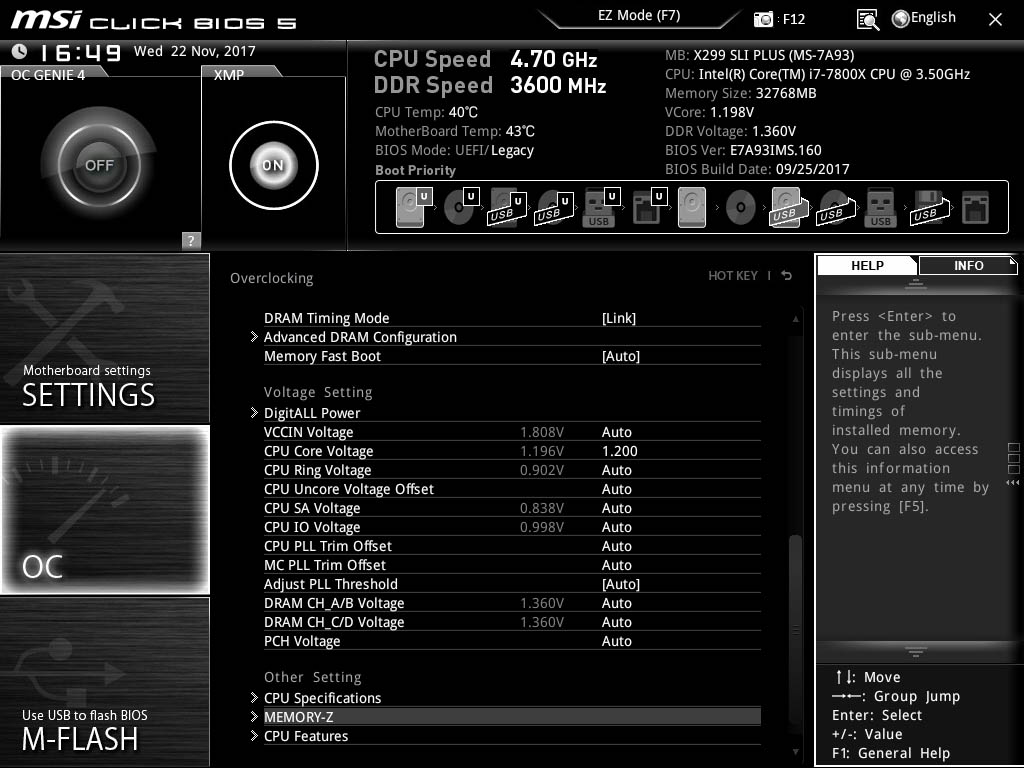
Task: Click the scrollbar up arrow in Overclocking list
Action: click(795, 319)
